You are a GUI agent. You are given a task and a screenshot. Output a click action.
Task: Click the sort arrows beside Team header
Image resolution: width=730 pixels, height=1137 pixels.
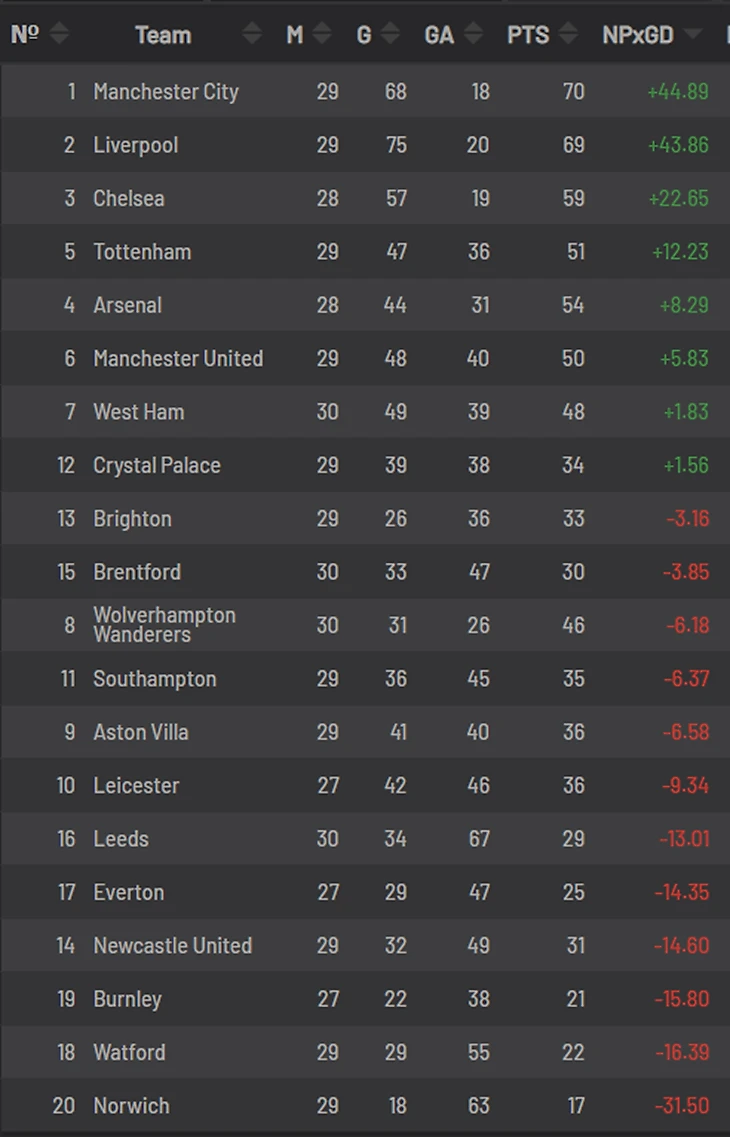(252, 35)
